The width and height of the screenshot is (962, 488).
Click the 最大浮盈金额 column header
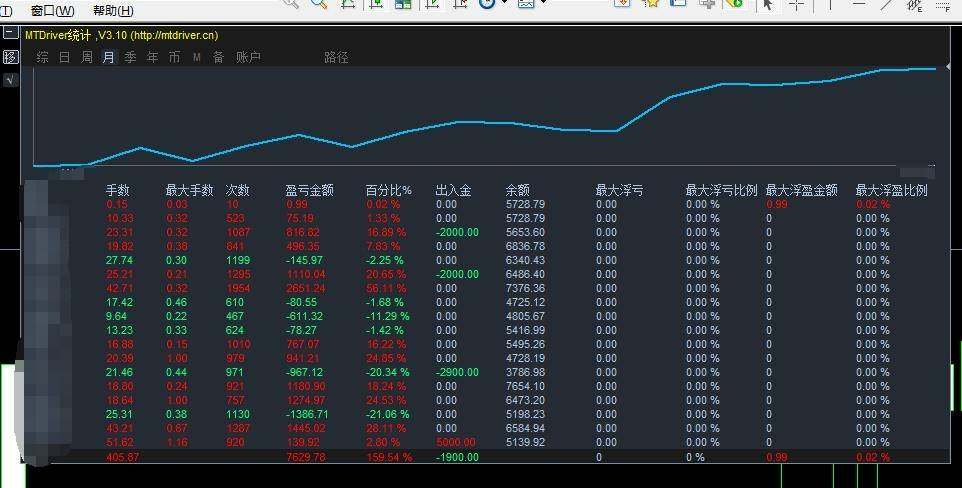[801, 190]
